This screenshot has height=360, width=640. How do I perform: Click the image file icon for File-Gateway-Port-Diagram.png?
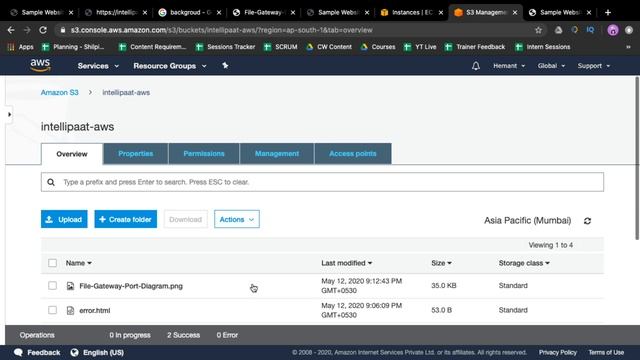click(70, 286)
